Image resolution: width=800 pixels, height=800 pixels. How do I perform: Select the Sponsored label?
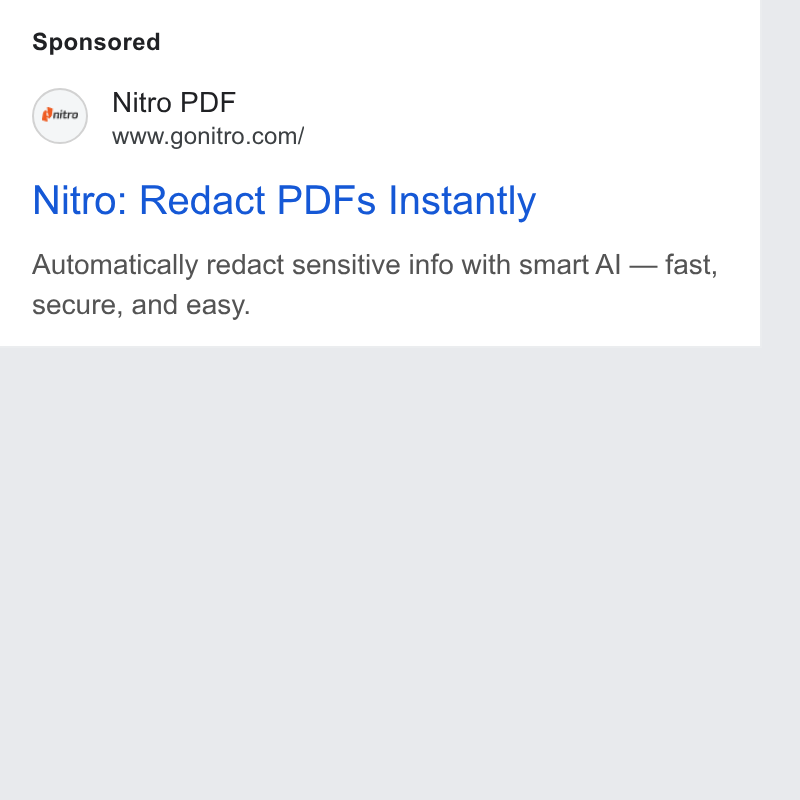pos(96,42)
